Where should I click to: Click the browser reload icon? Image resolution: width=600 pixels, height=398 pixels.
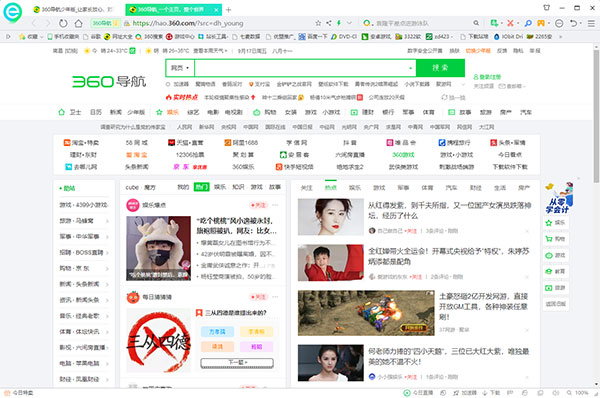(x=63, y=23)
